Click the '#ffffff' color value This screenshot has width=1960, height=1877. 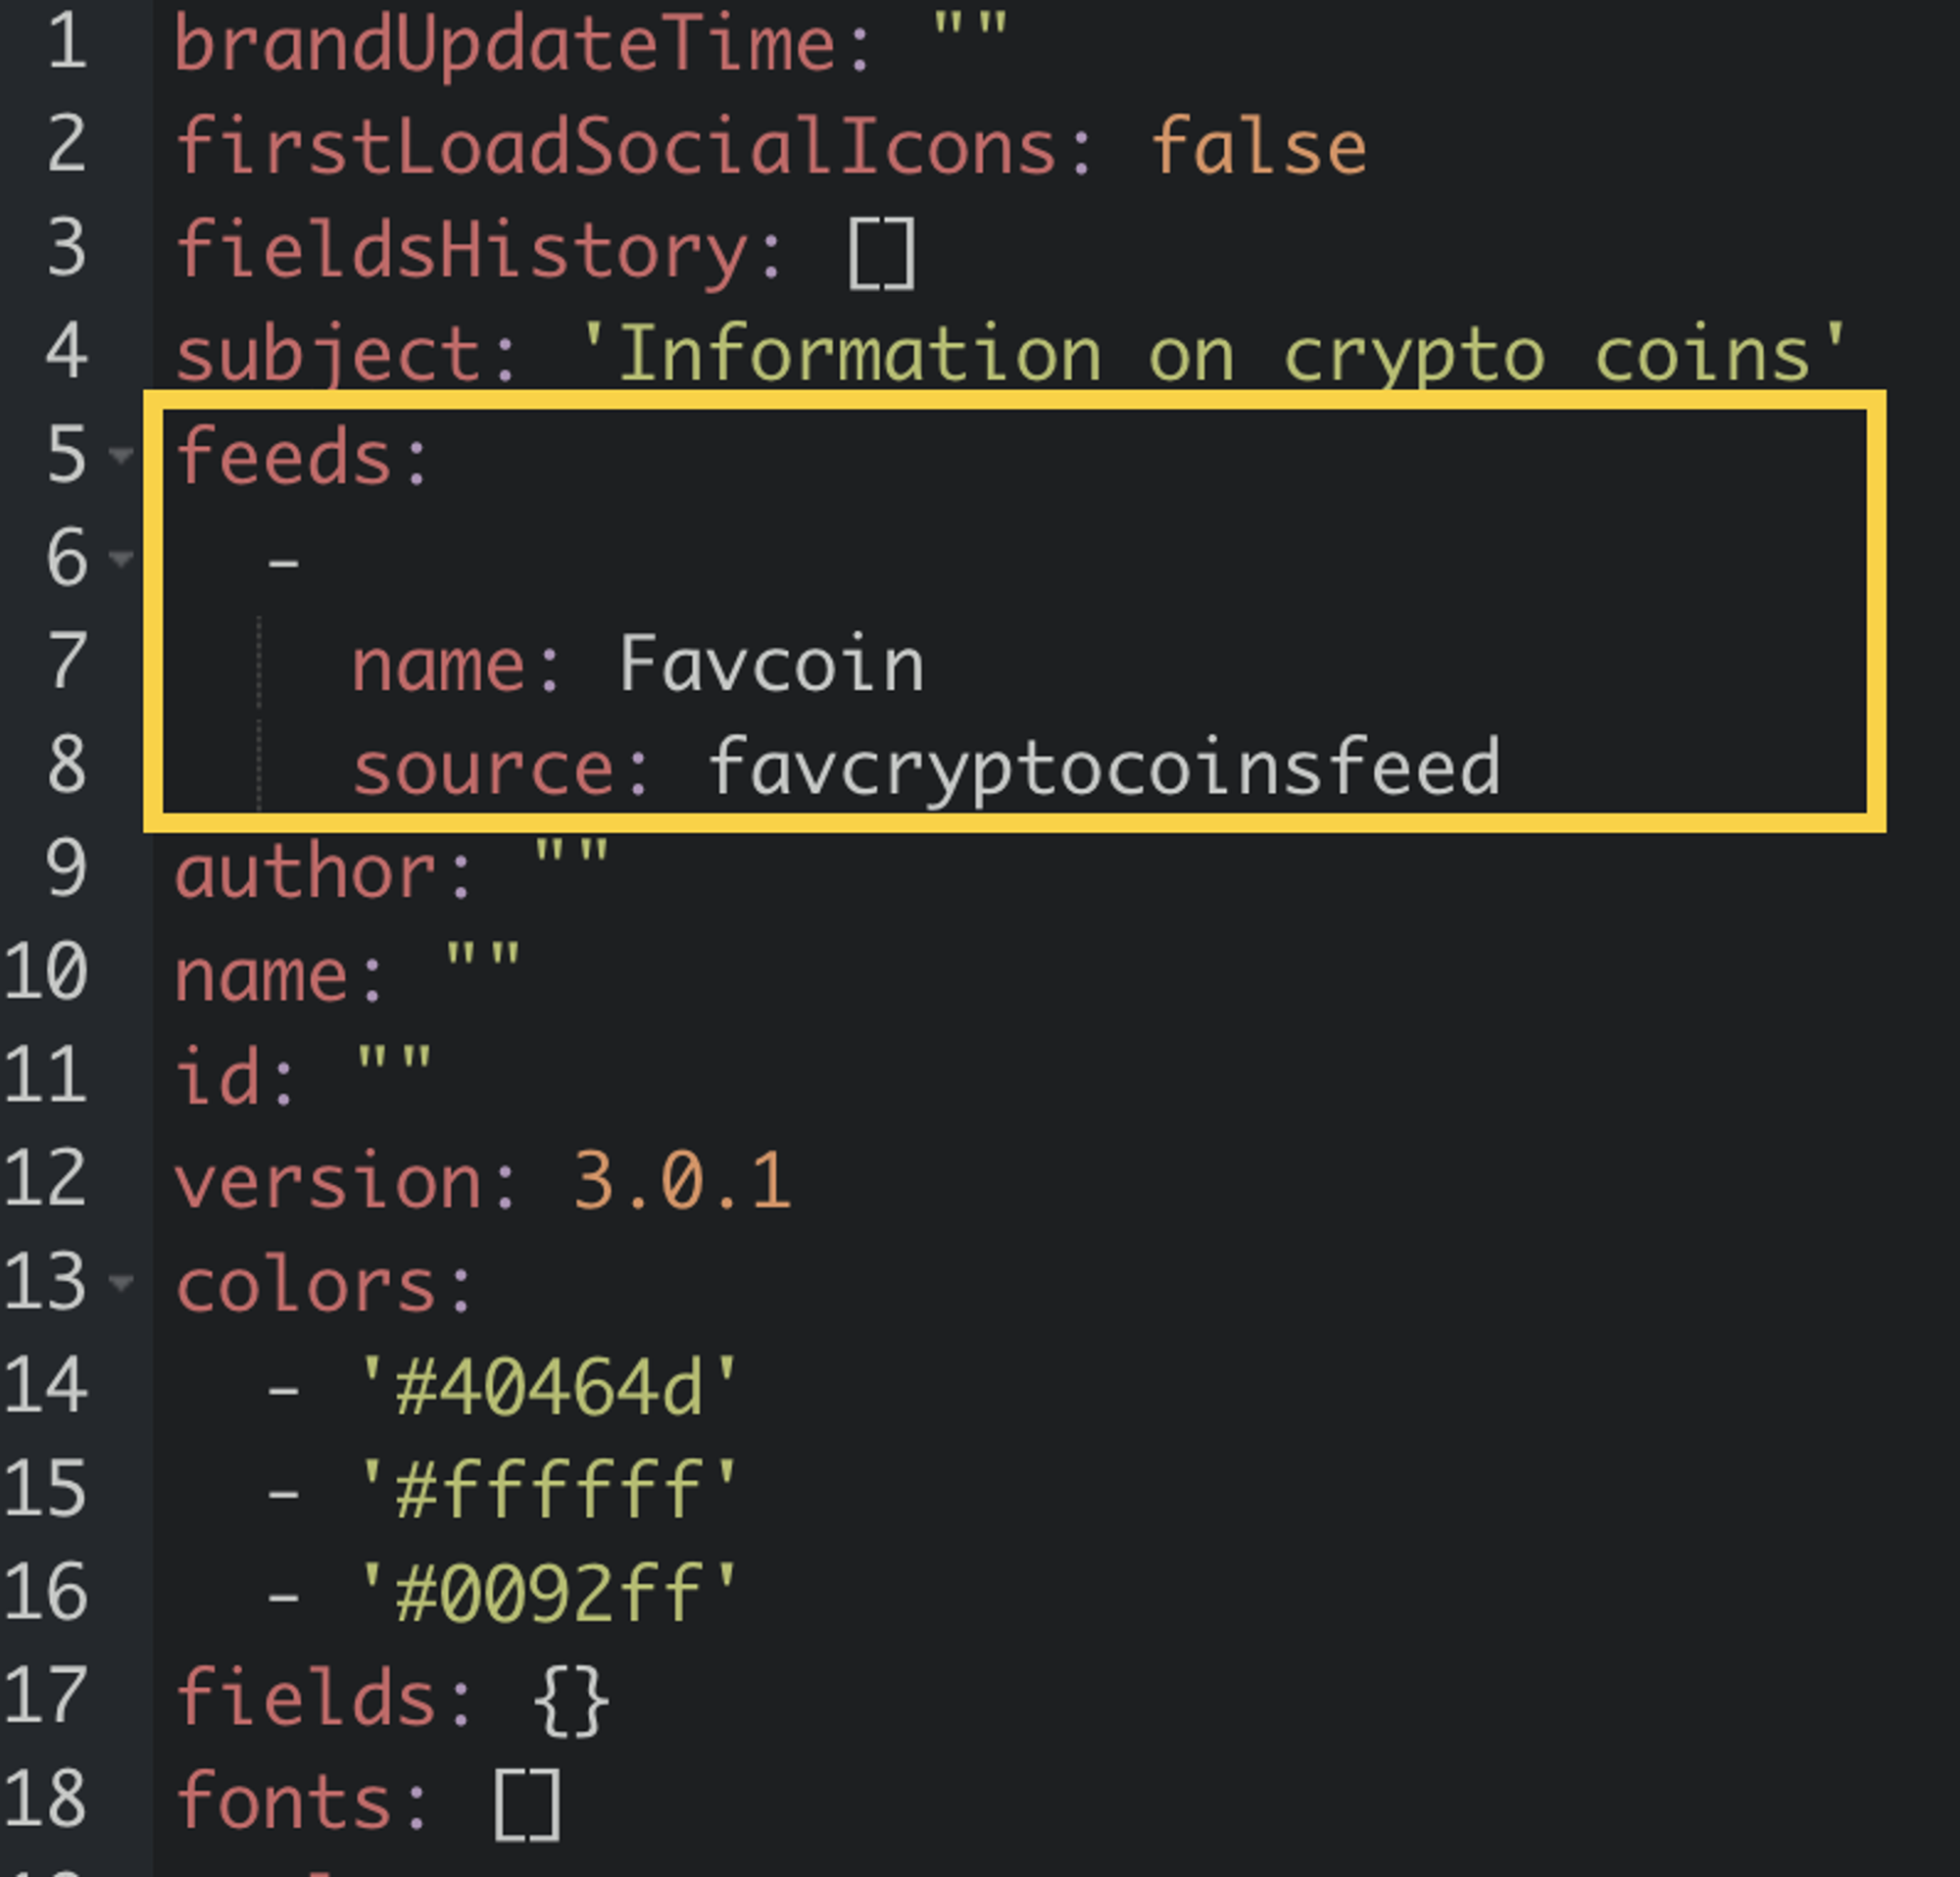(548, 1491)
